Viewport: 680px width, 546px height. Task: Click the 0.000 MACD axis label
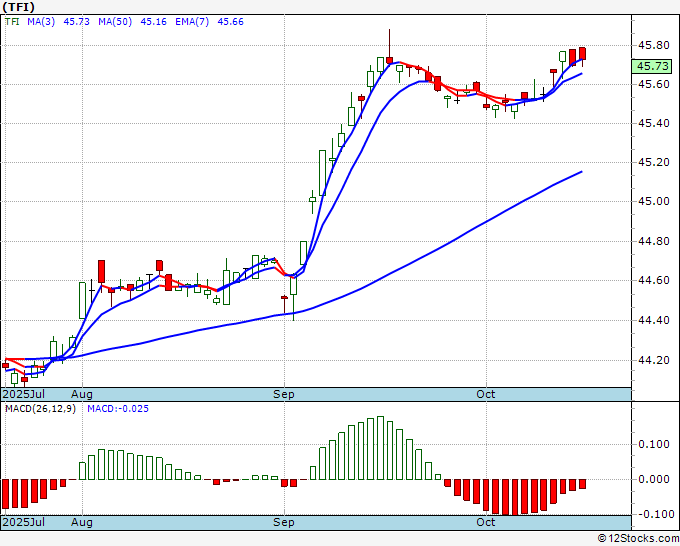654,479
